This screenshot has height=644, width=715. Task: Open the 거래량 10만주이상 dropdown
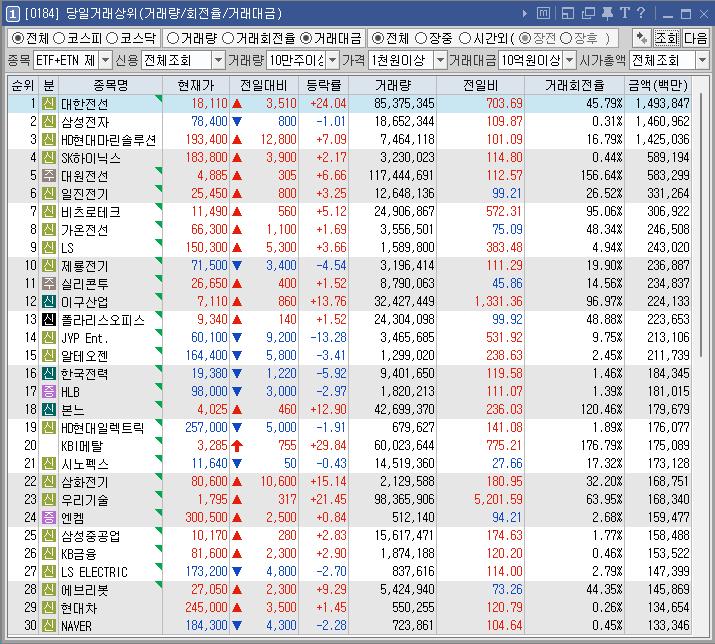(x=333, y=60)
